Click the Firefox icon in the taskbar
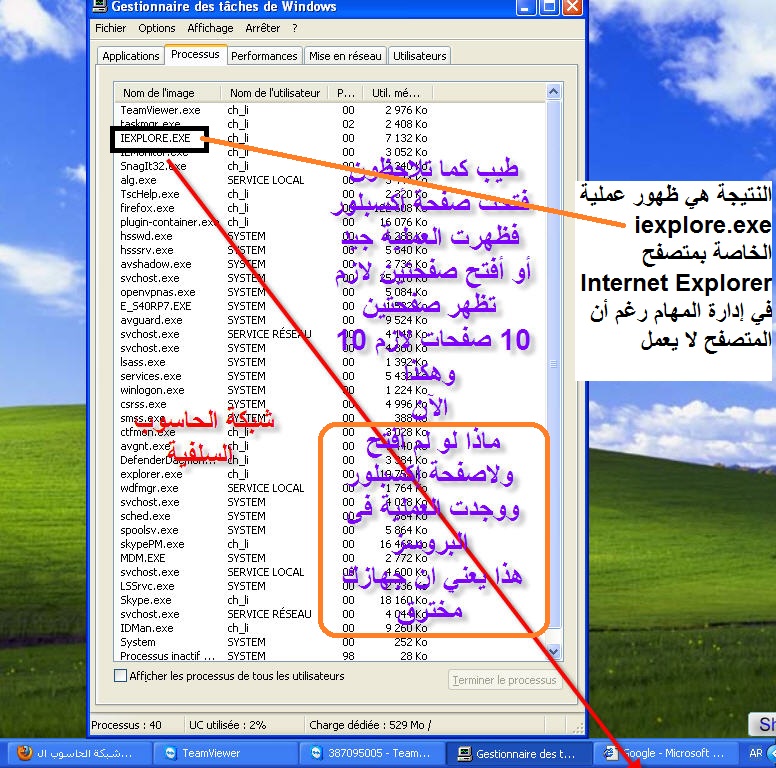776x768 pixels. tap(26, 753)
